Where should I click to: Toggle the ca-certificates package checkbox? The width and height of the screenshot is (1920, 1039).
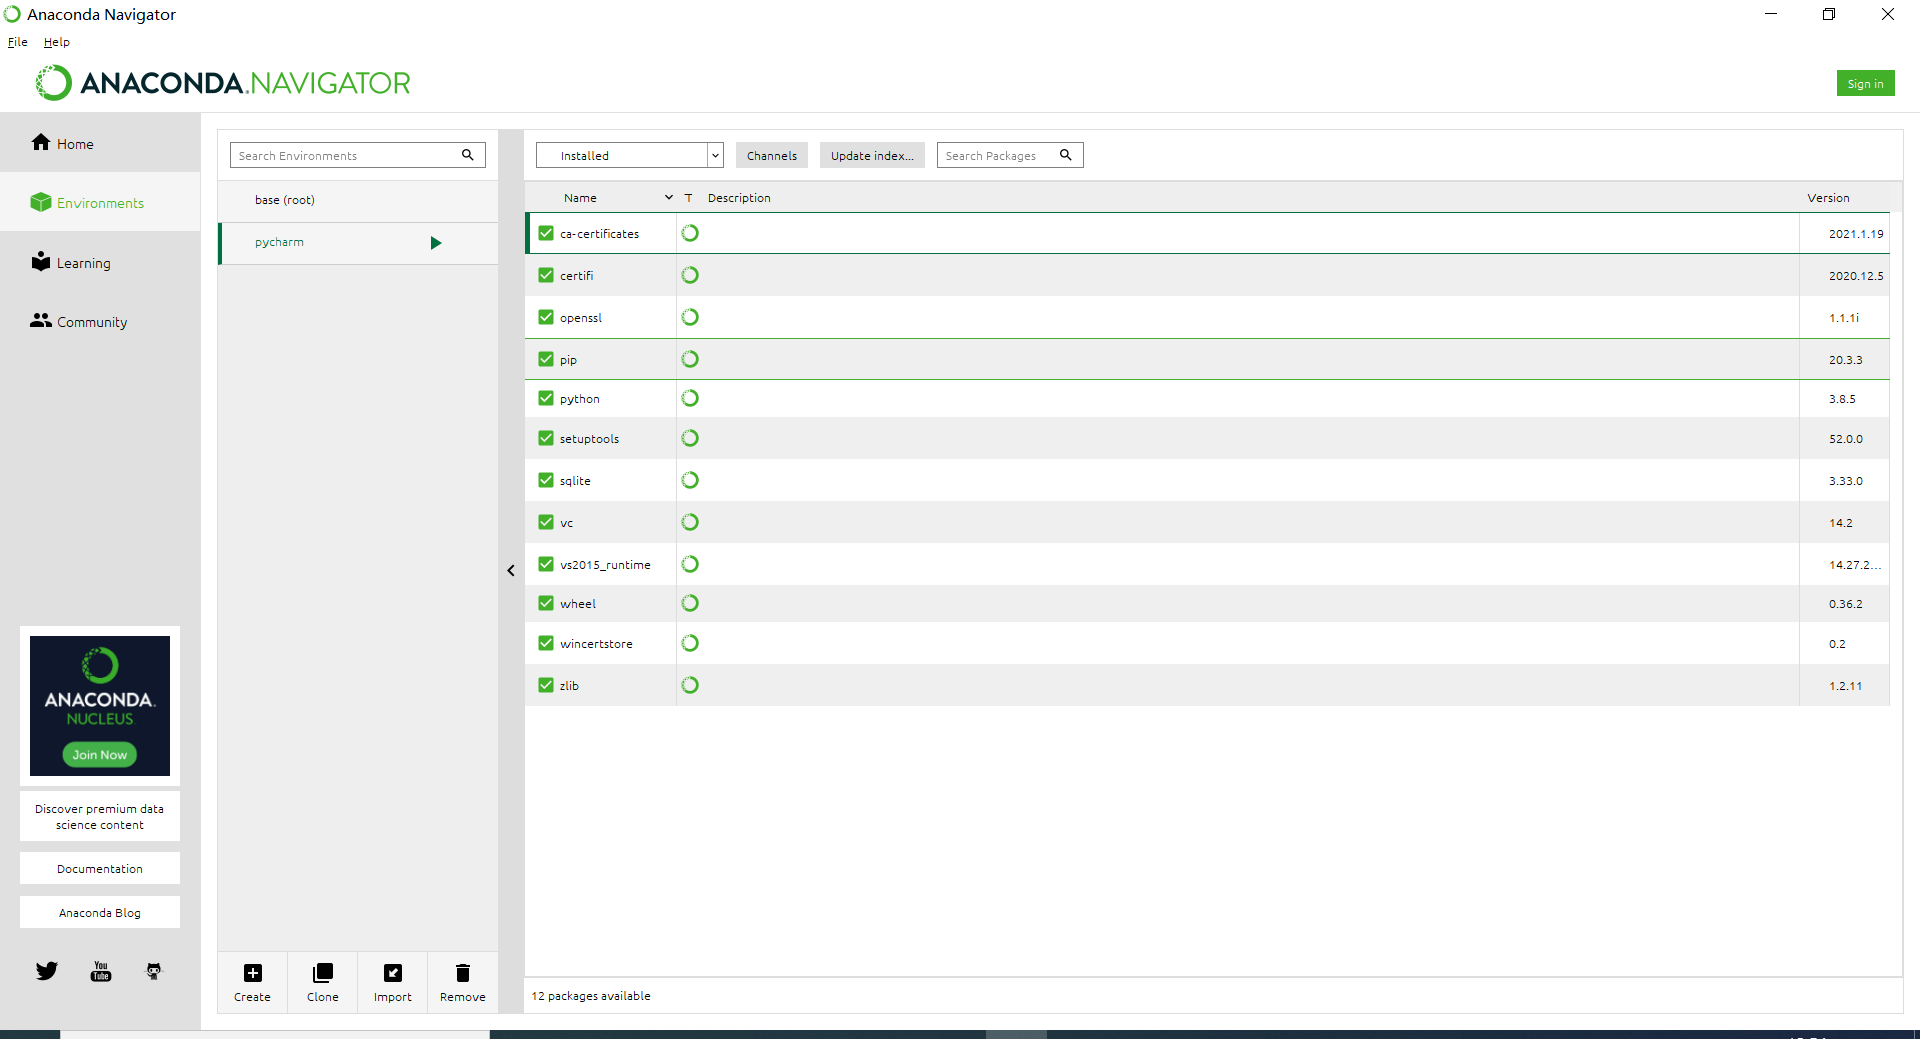(546, 233)
